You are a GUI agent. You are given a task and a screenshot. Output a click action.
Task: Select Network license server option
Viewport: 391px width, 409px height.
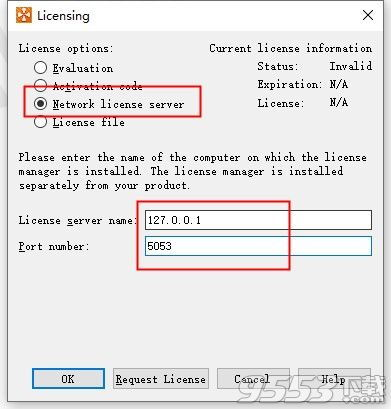[x=40, y=104]
